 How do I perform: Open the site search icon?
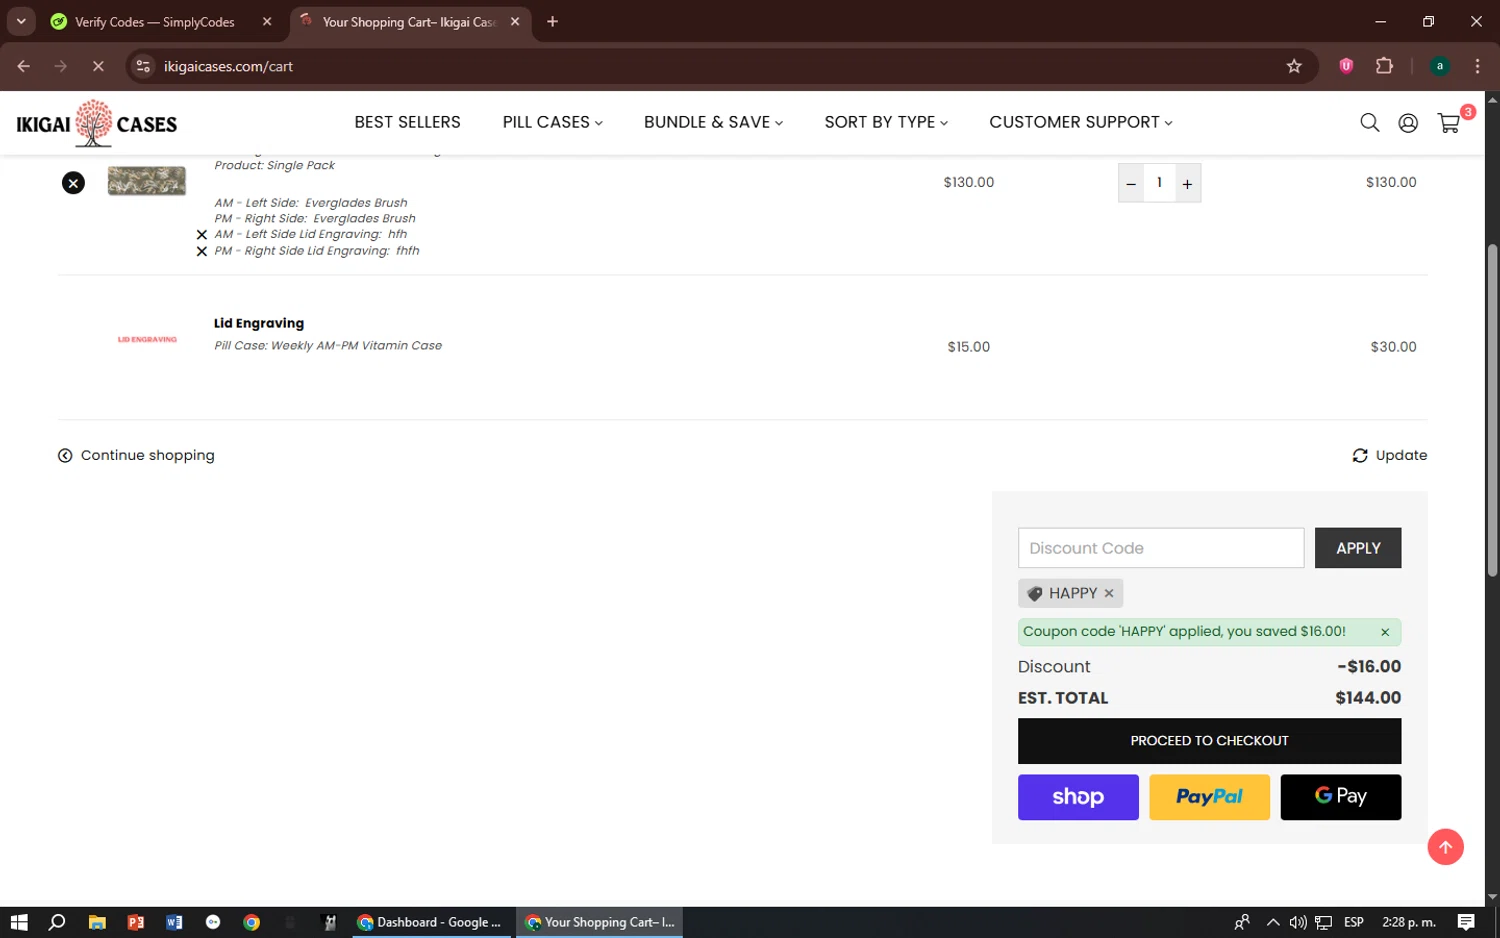click(1369, 123)
